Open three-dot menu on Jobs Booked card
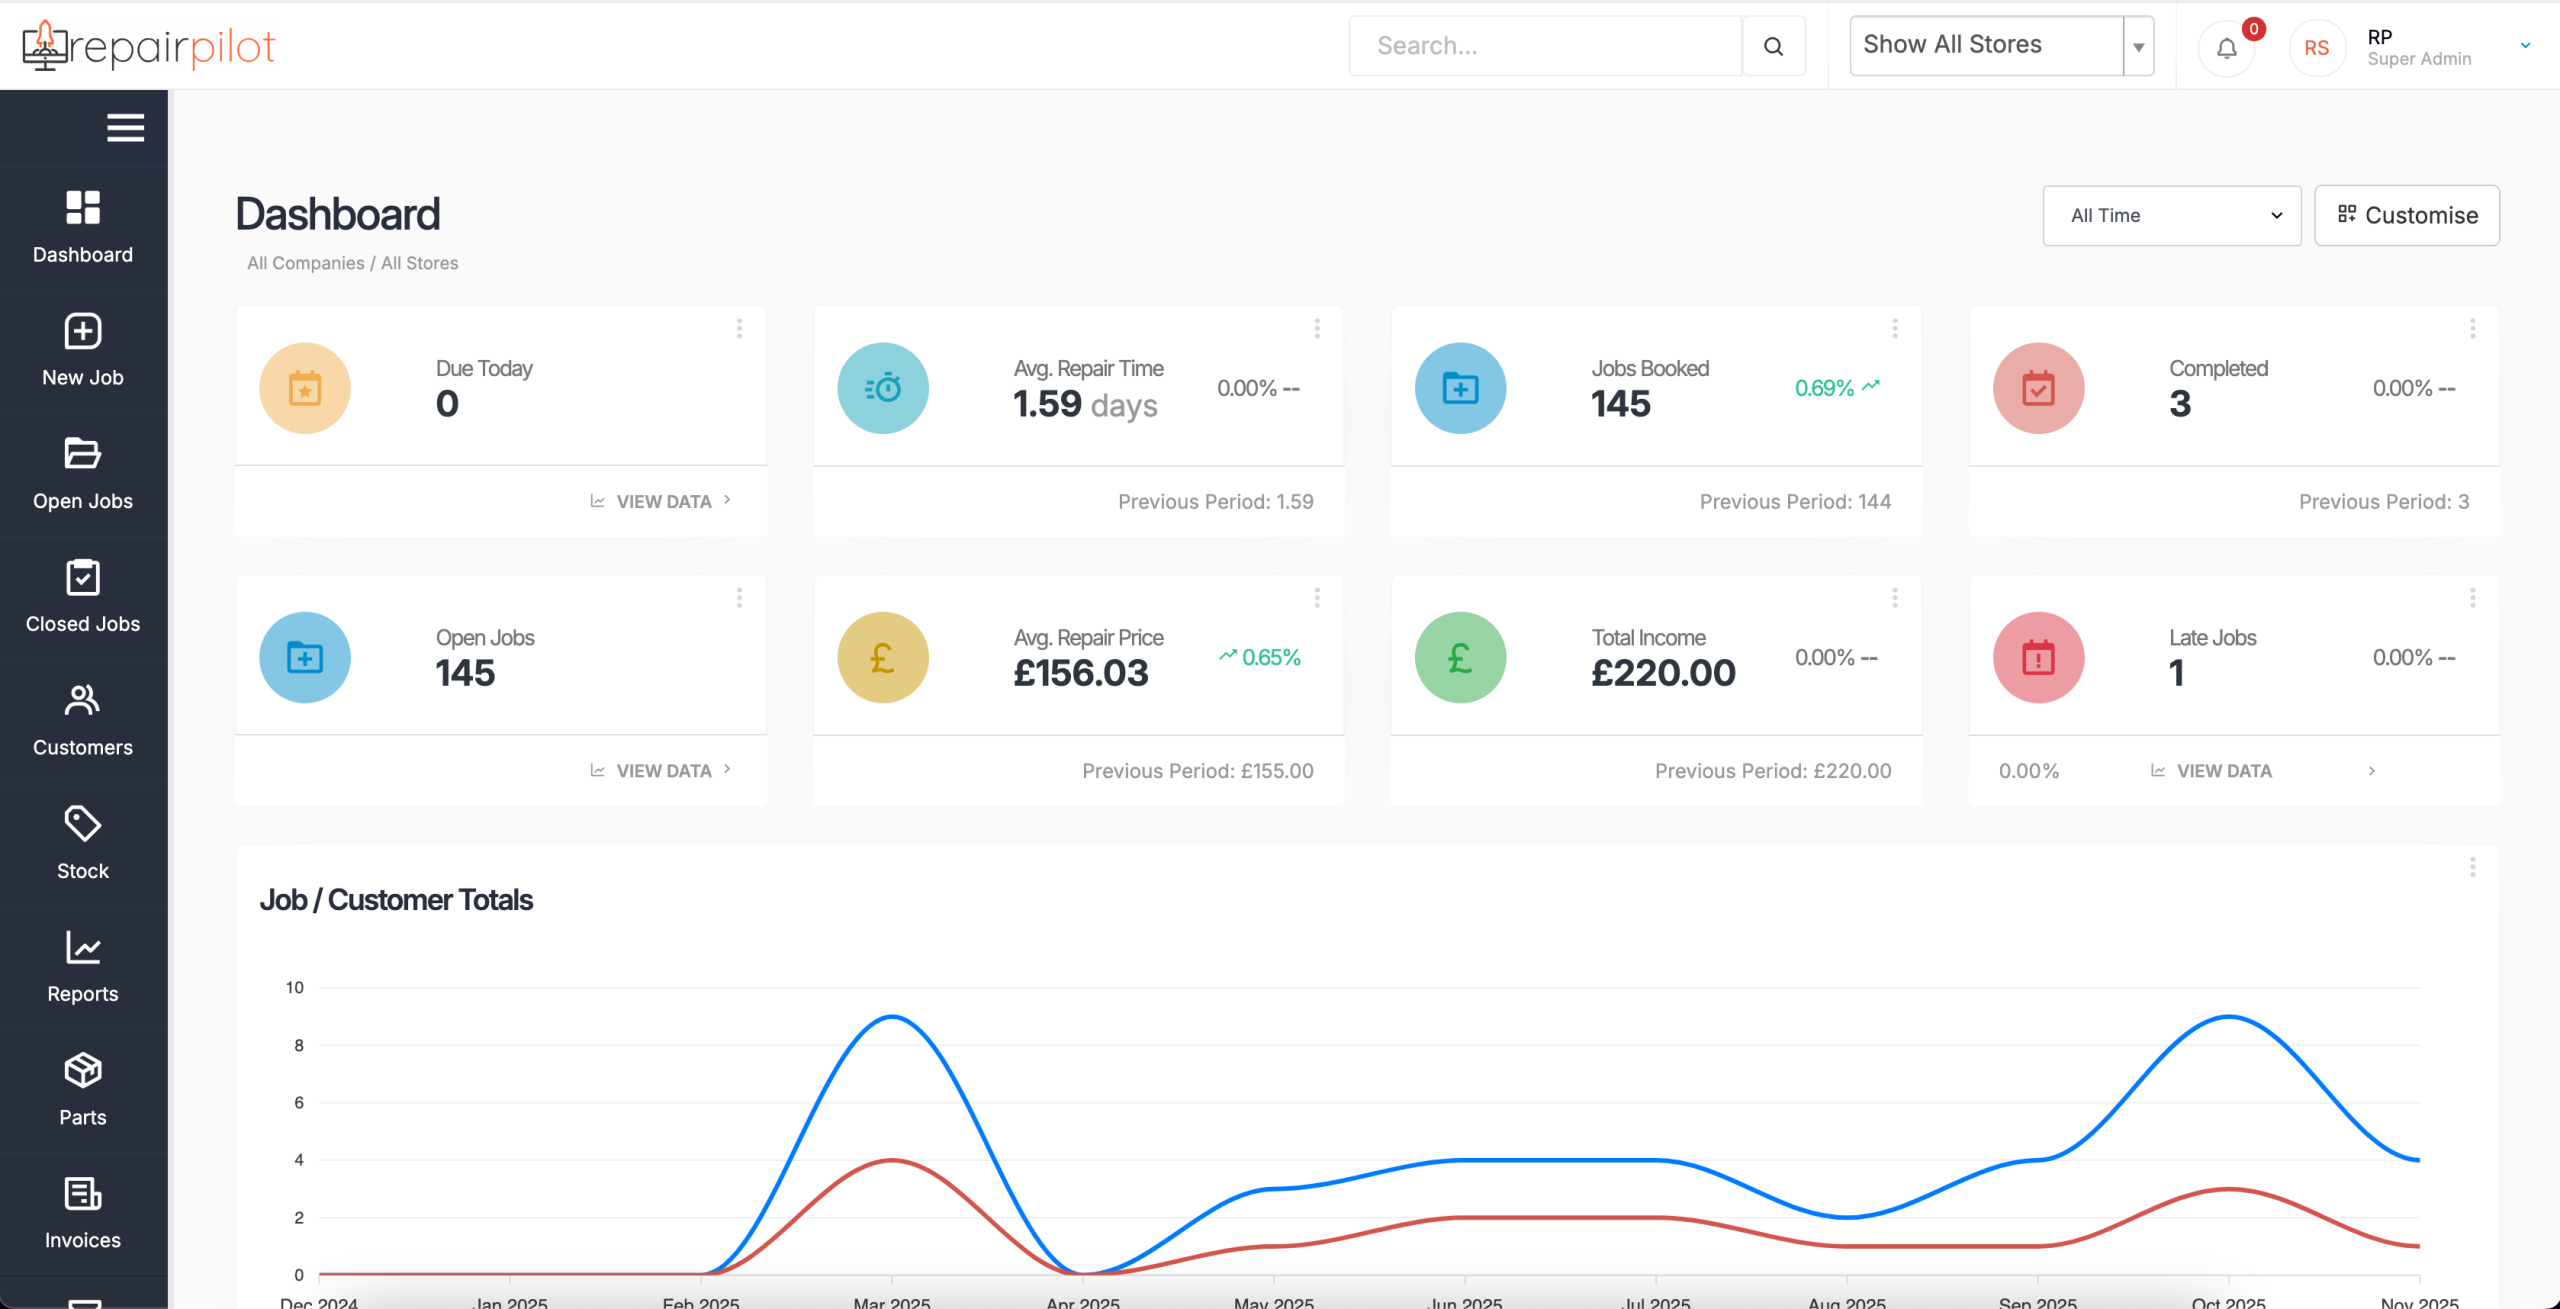This screenshot has height=1309, width=2560. coord(1894,329)
